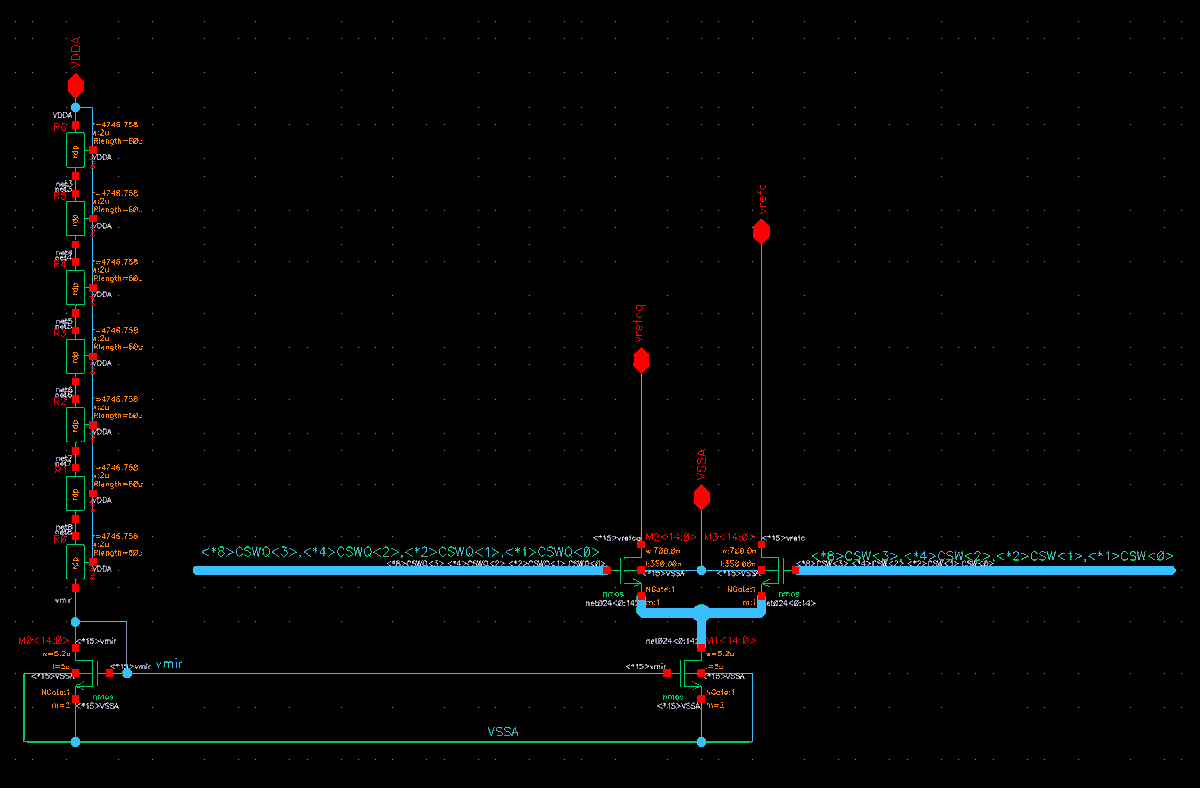Click the VSSA junction dot below M1
This screenshot has height=788, width=1200.
701,742
